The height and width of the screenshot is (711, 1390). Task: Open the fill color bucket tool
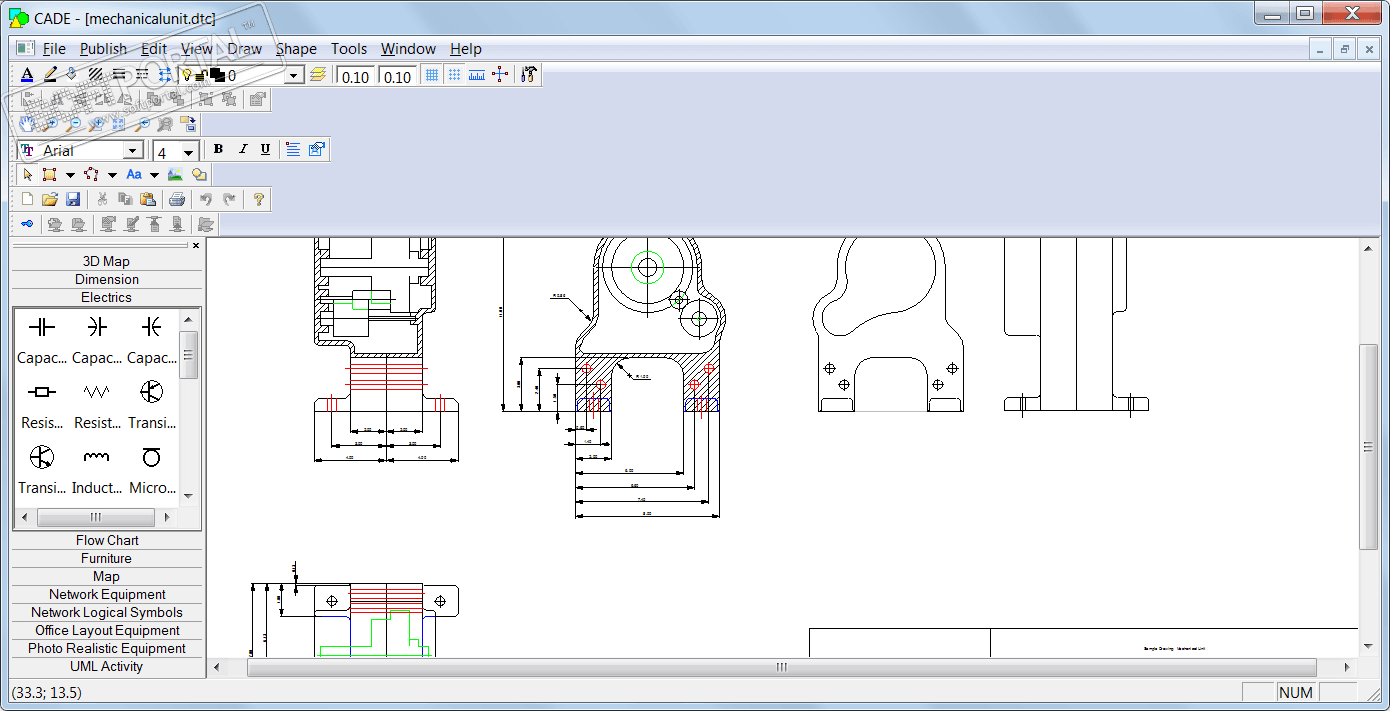[x=72, y=75]
